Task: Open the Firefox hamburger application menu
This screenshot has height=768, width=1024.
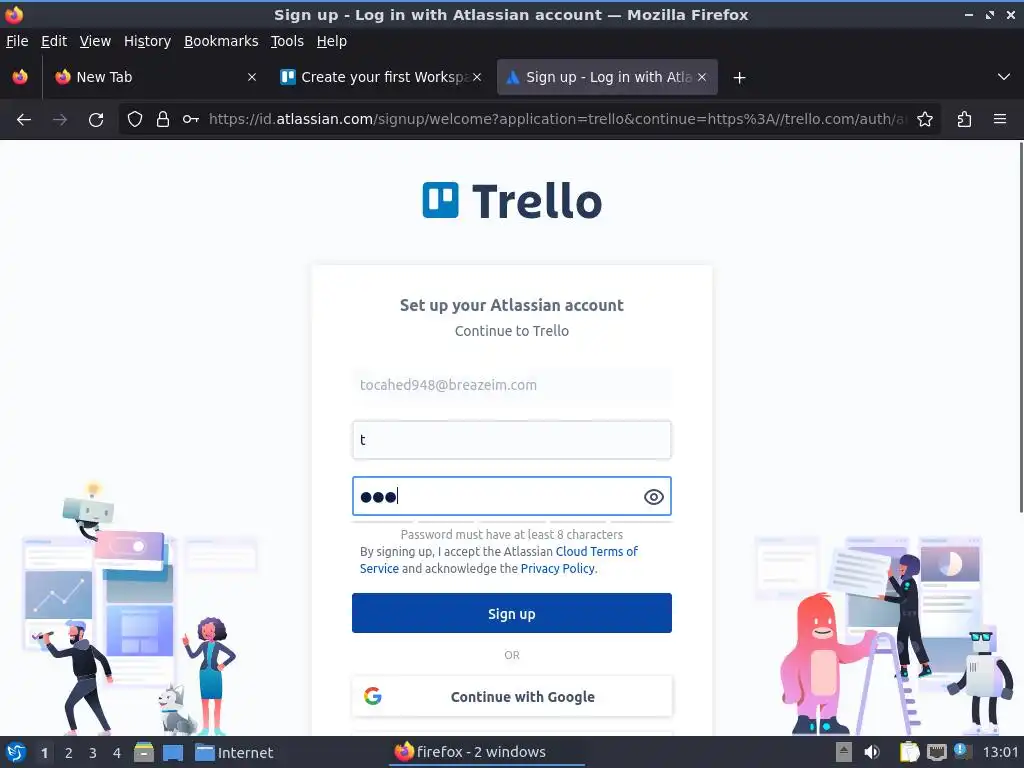Action: point(1000,120)
